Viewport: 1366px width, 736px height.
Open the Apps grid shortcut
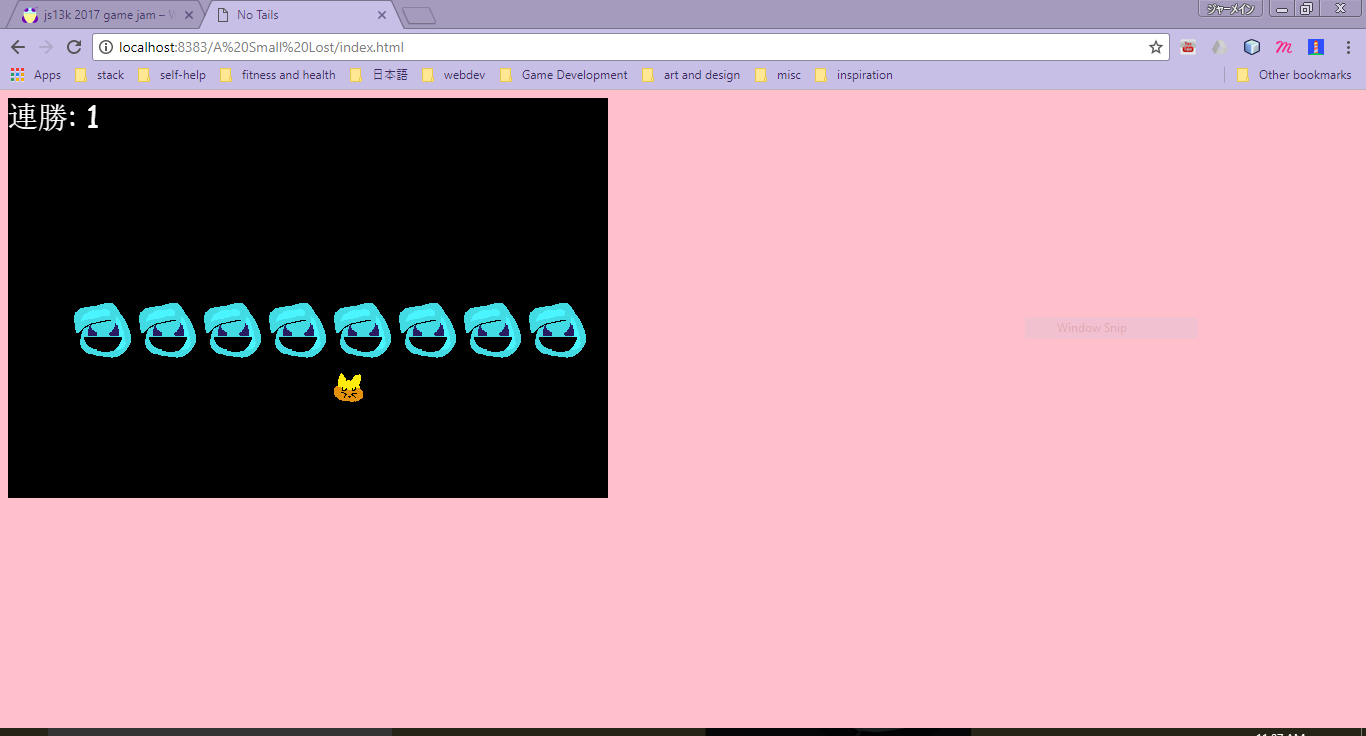tap(36, 75)
